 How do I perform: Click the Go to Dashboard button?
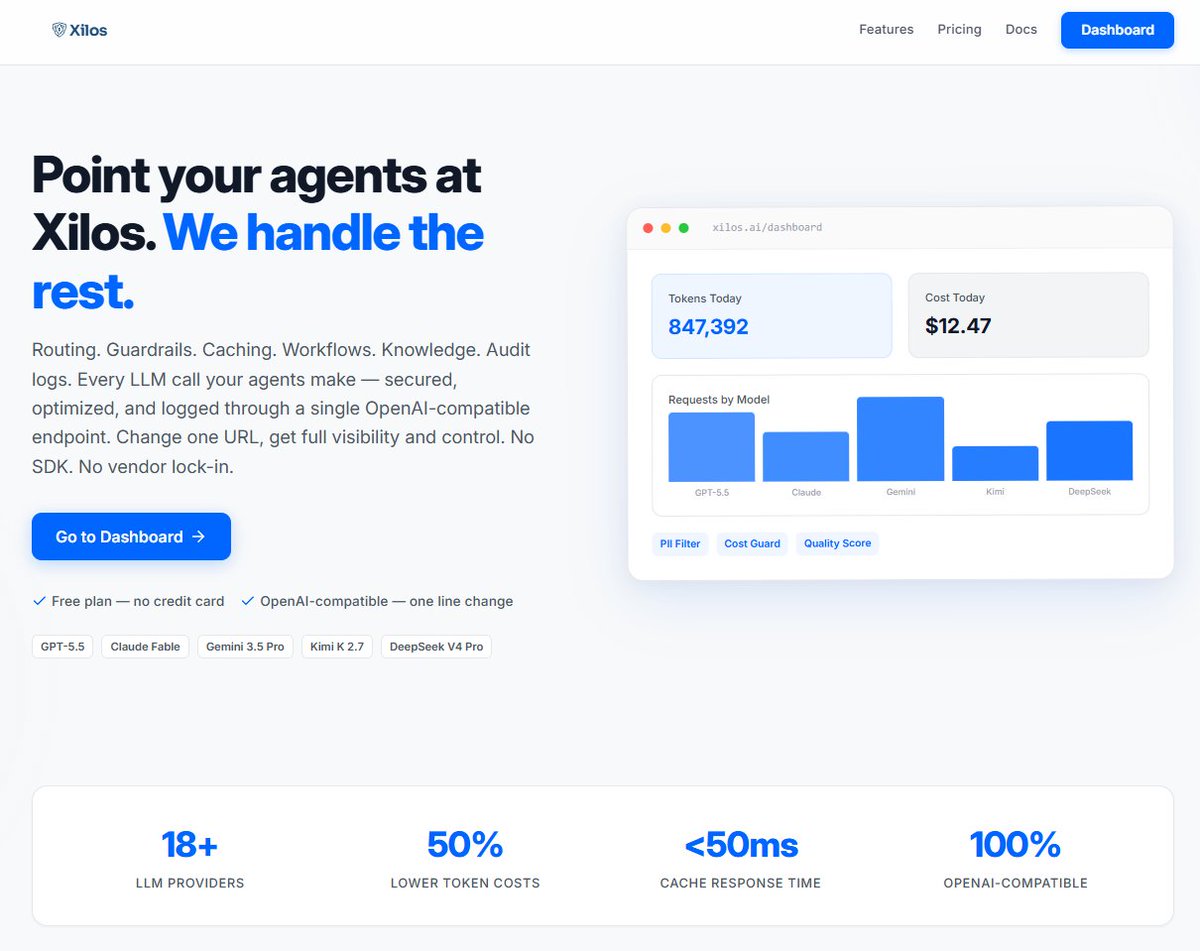(131, 537)
